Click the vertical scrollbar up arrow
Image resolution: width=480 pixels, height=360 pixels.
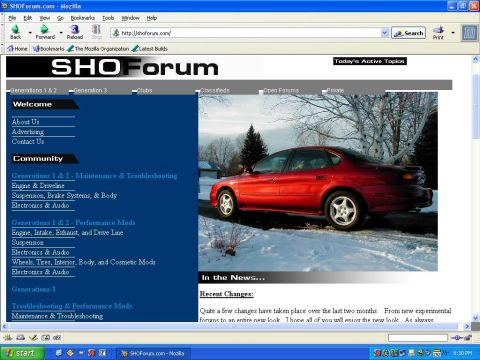tap(476, 59)
